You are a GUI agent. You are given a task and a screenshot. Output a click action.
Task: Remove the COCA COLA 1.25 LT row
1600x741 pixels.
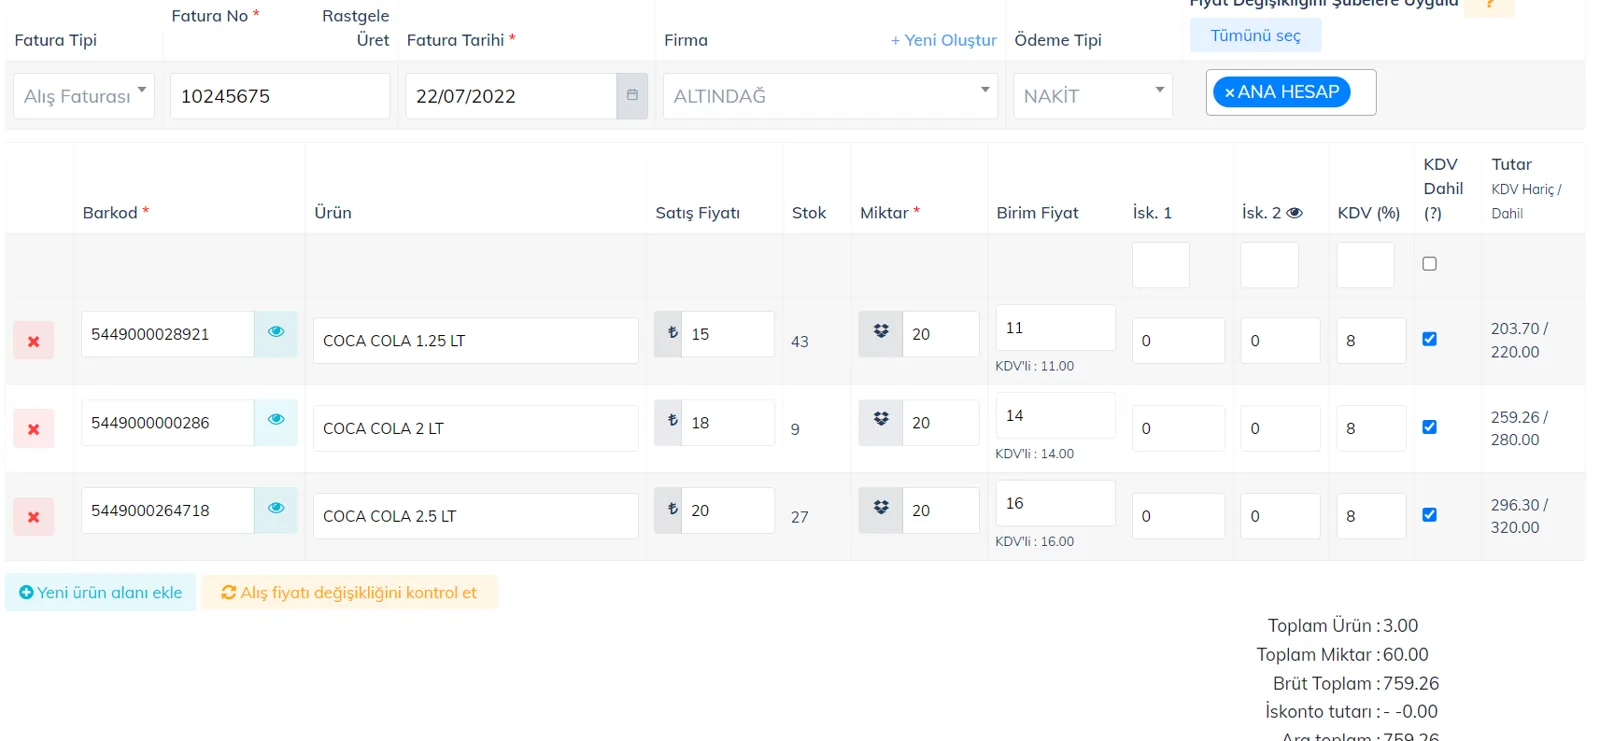tap(34, 341)
